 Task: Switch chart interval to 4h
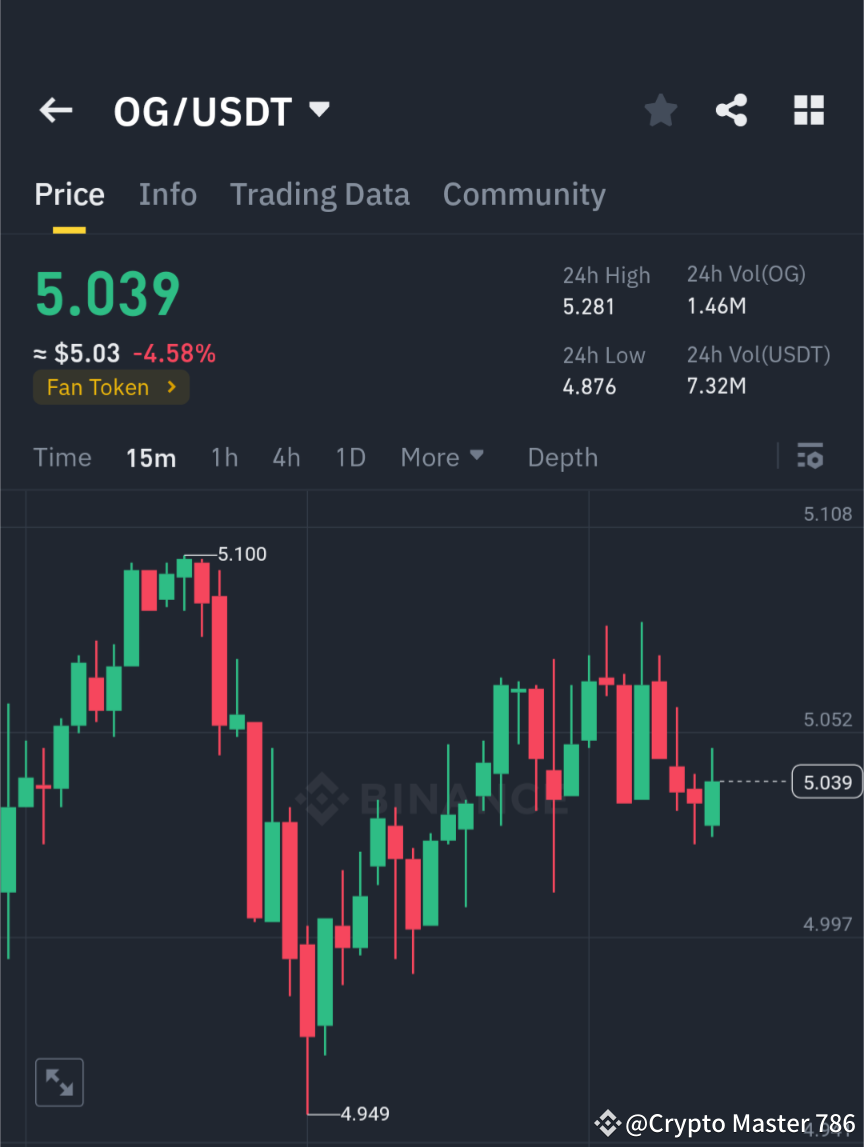pyautogui.click(x=286, y=457)
